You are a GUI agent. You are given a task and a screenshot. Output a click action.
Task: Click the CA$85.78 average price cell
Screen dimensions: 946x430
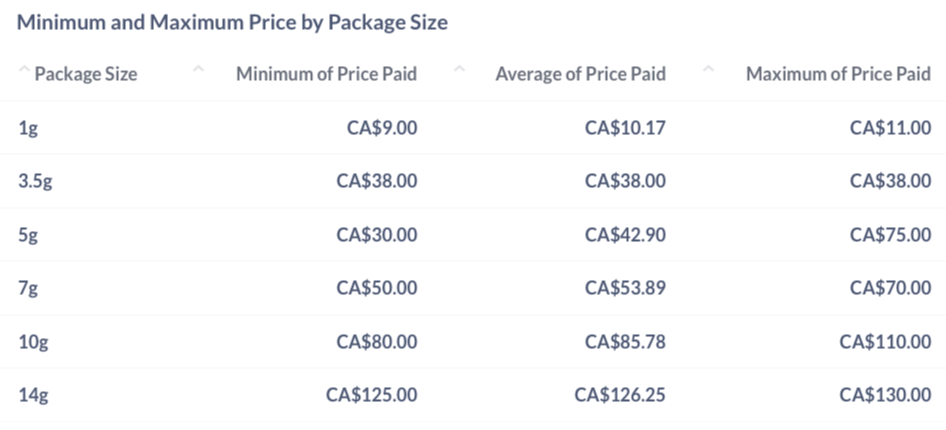click(625, 342)
